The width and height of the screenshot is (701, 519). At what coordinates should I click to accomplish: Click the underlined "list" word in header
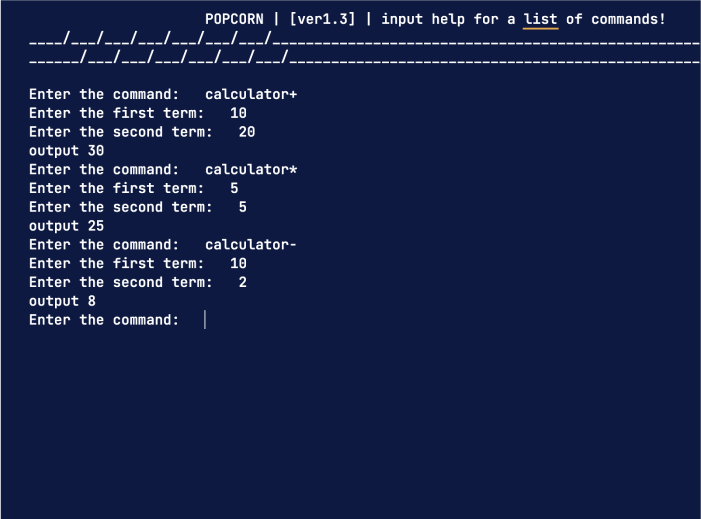coord(540,19)
